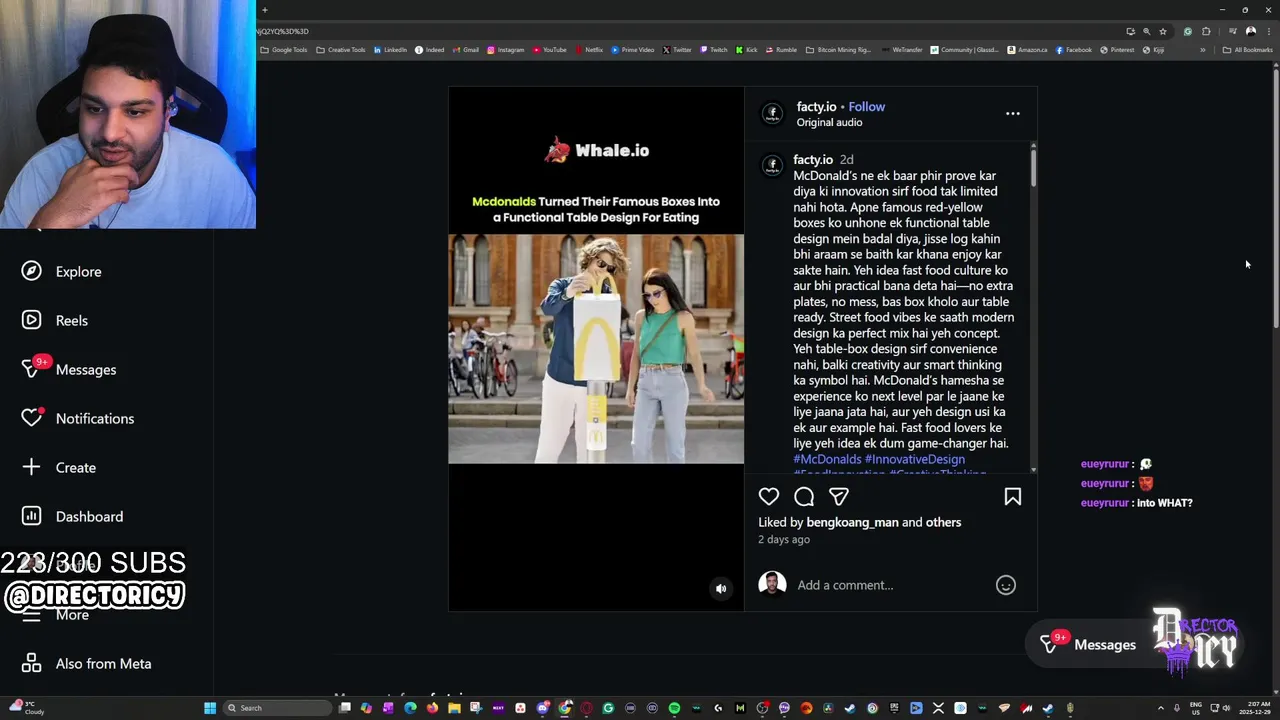The image size is (1280, 720).
Task: Open Explore from the Instagram sidebar
Action: click(62, 271)
